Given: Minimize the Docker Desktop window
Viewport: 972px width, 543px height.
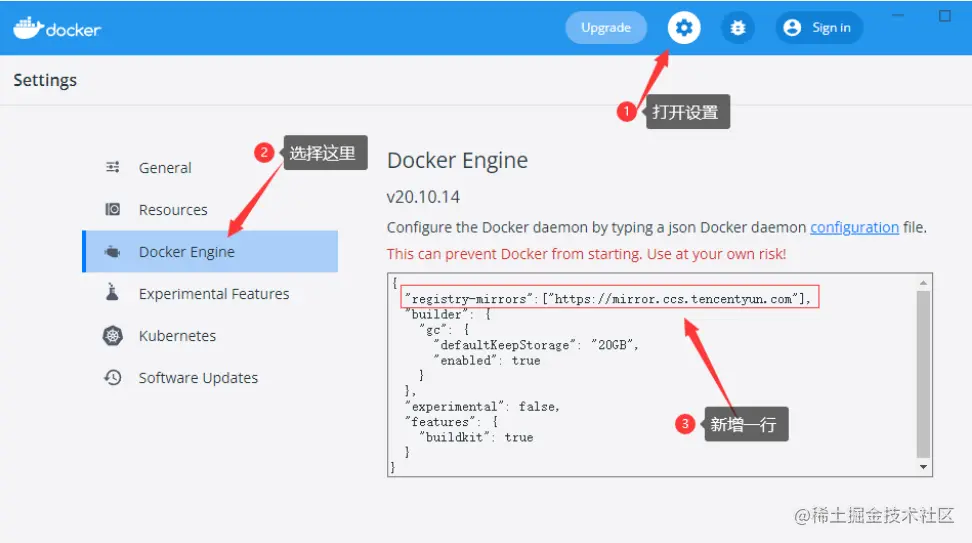Looking at the screenshot, I should (x=898, y=15).
